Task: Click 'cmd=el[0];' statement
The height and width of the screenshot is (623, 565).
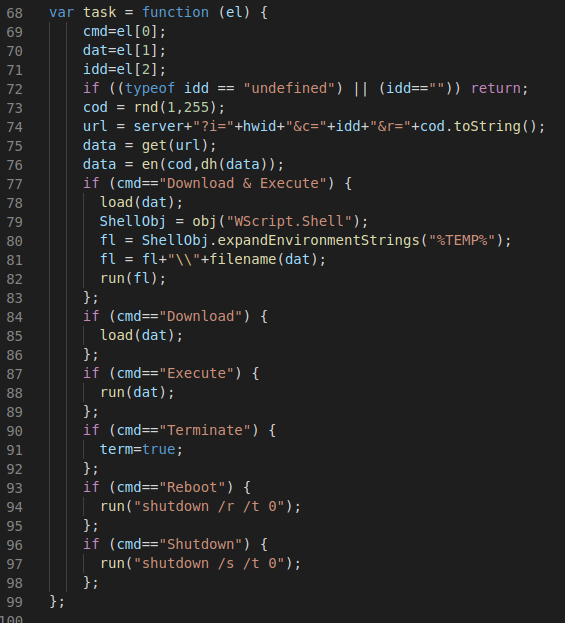Action: (x=124, y=31)
